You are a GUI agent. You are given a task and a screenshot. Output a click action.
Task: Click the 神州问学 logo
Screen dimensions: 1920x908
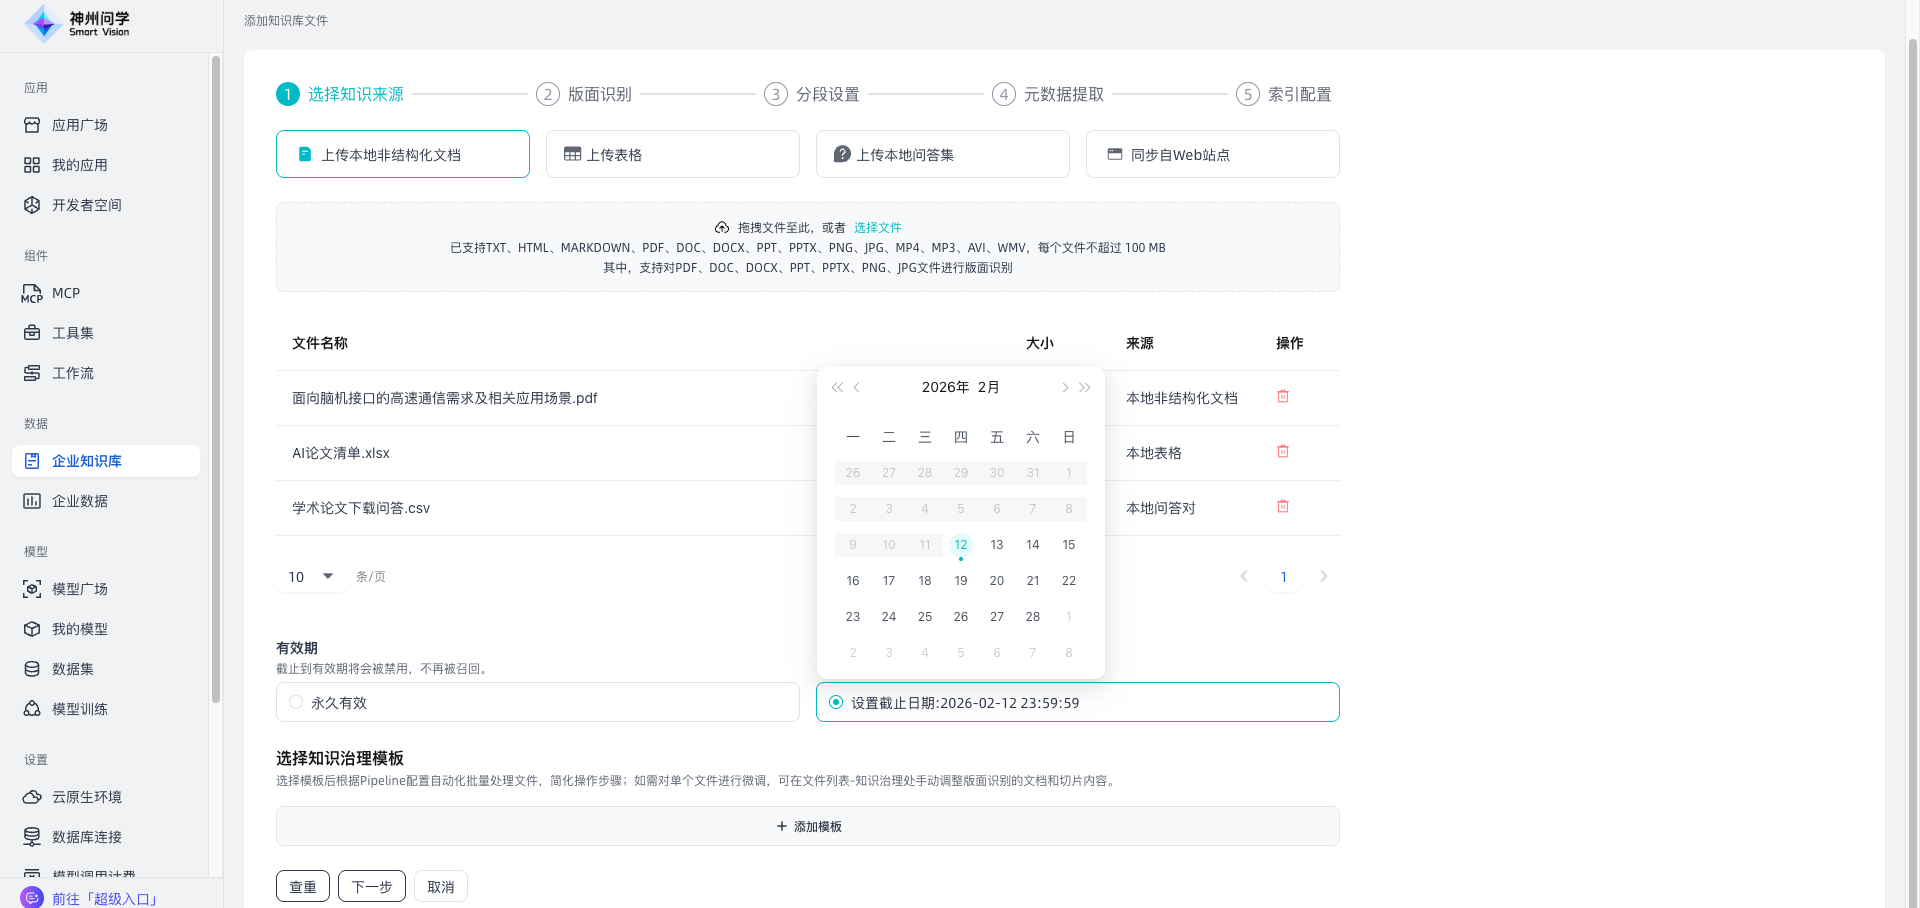[78, 24]
